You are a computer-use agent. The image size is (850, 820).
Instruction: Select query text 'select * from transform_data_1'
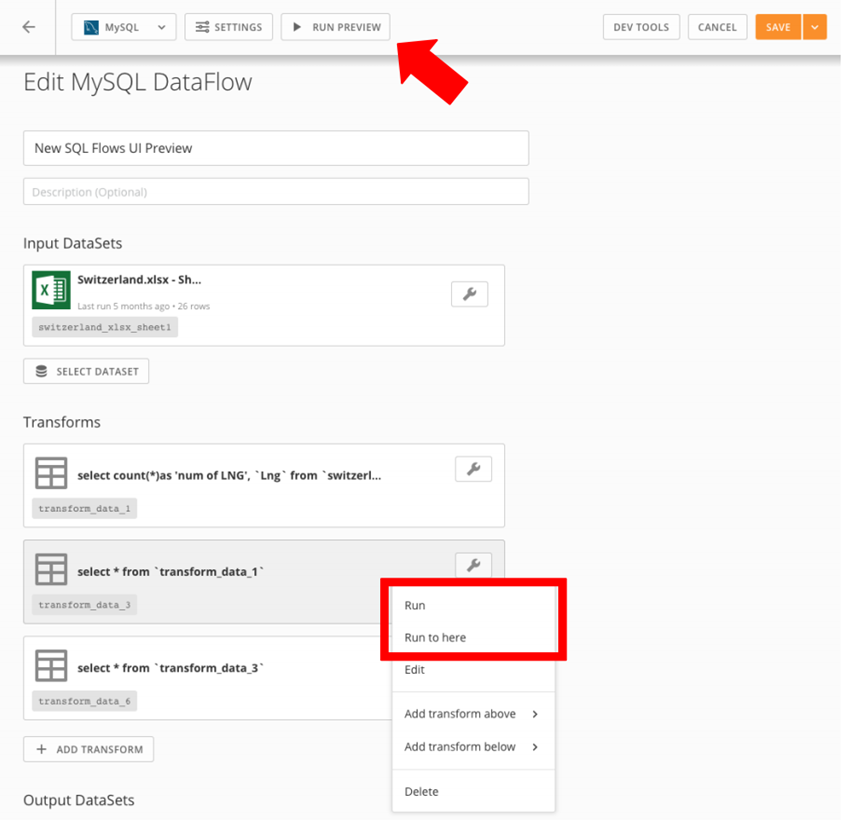[170, 572]
